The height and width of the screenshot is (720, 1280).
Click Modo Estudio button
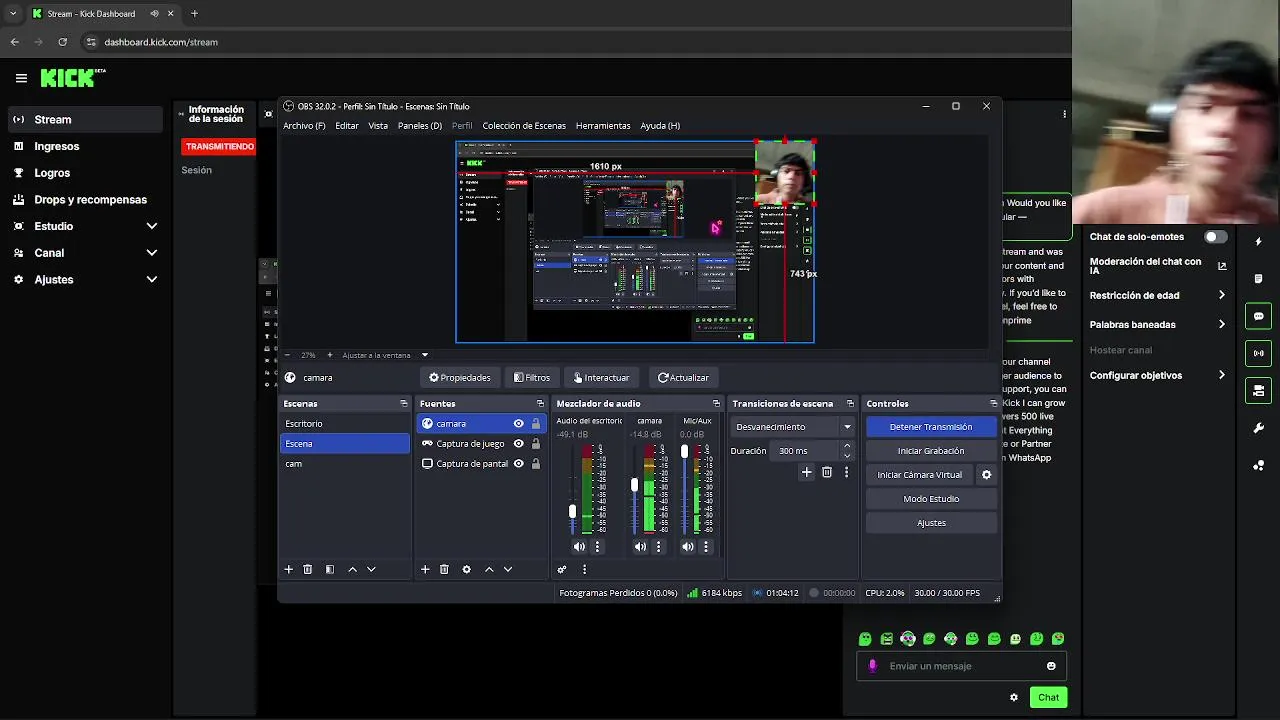pos(931,499)
